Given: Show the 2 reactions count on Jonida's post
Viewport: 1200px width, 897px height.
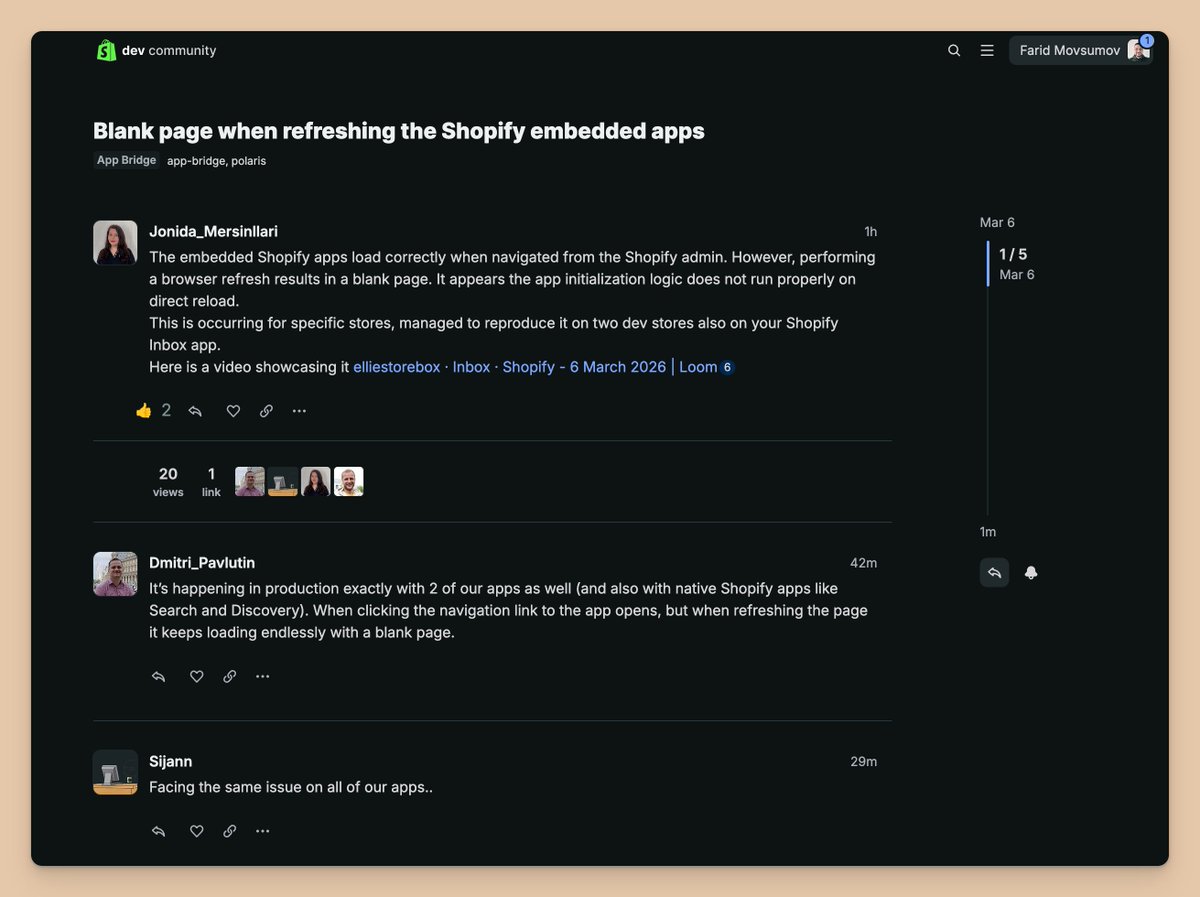Looking at the screenshot, I should coord(166,410).
